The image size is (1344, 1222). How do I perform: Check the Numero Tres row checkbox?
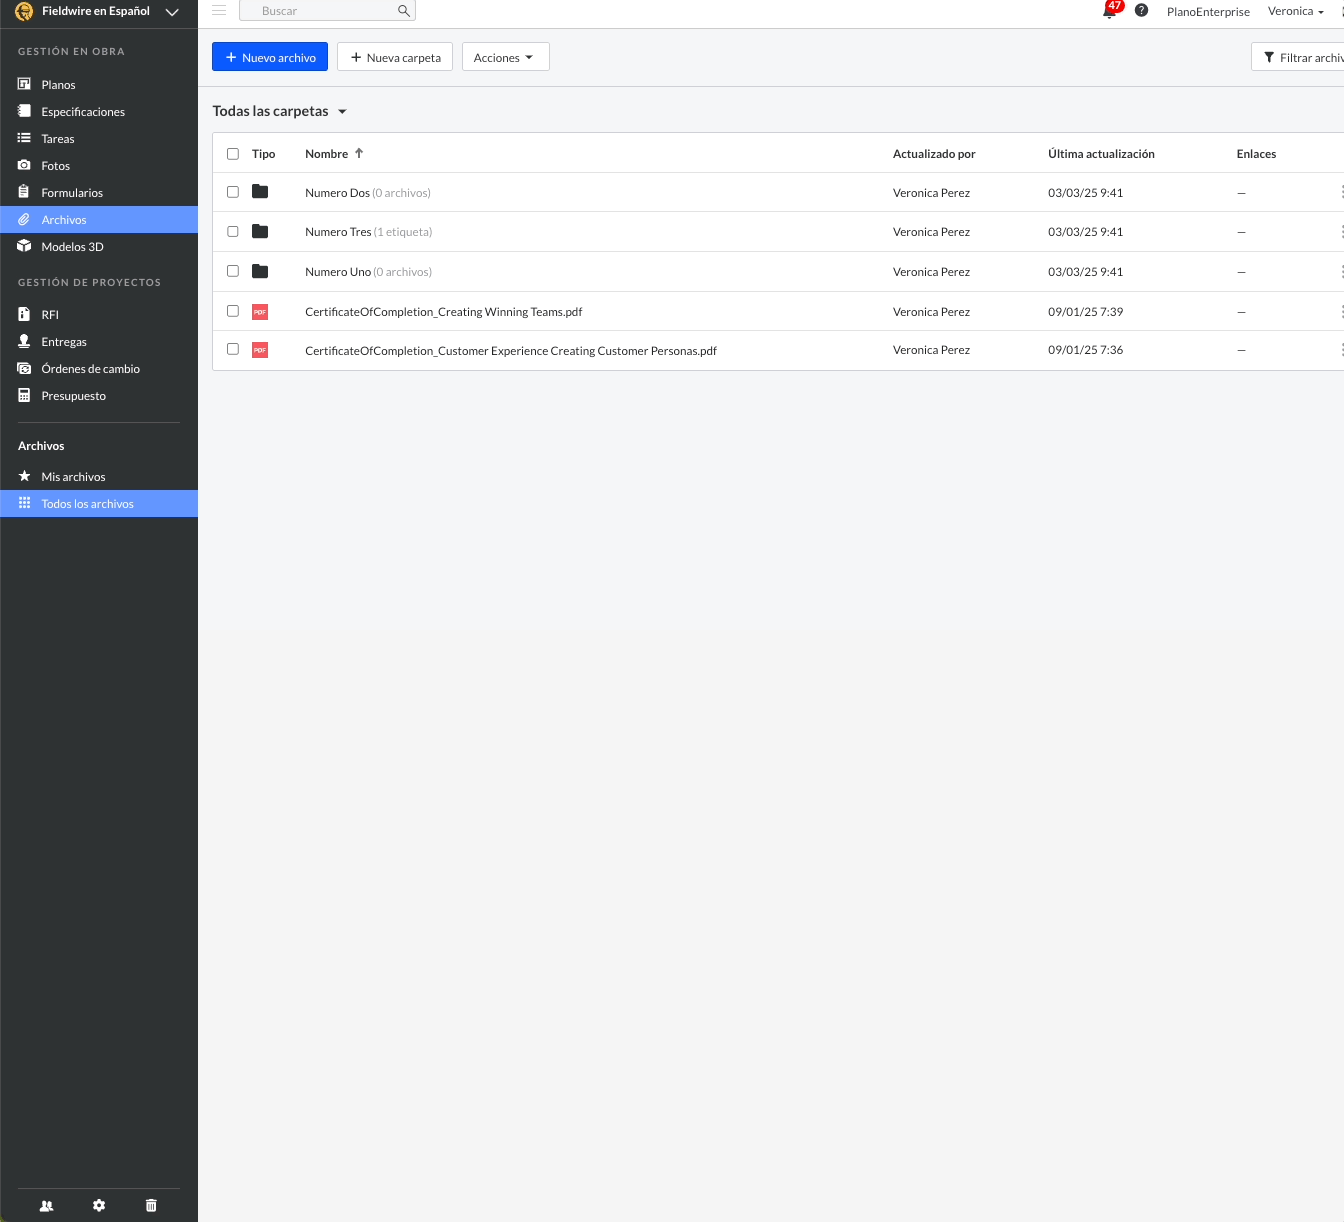[x=233, y=231]
